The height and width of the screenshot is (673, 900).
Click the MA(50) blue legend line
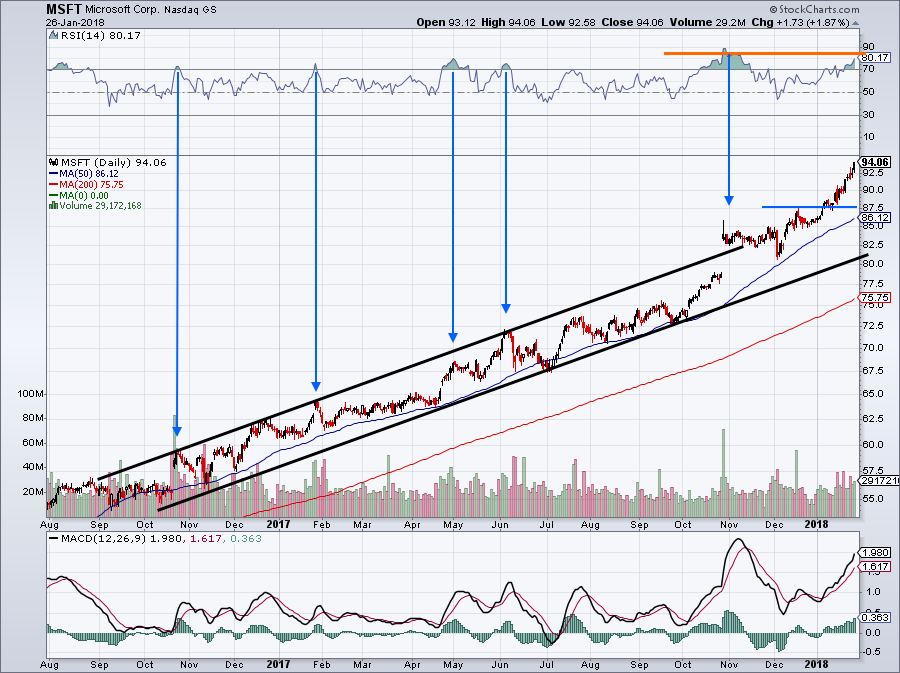(54, 173)
